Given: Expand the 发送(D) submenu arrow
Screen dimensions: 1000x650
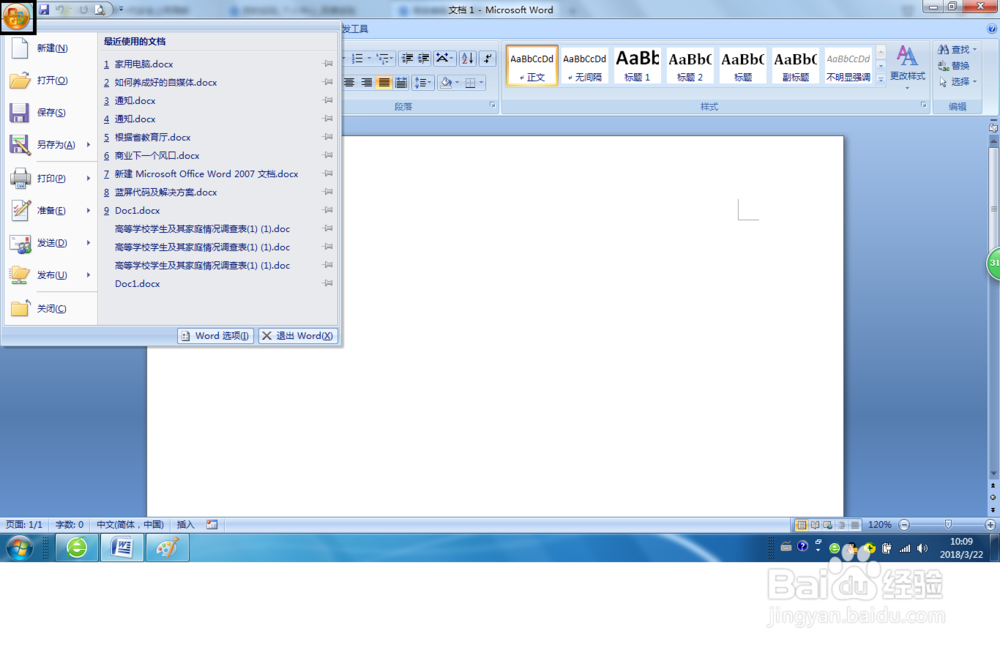Looking at the screenshot, I should [88, 243].
